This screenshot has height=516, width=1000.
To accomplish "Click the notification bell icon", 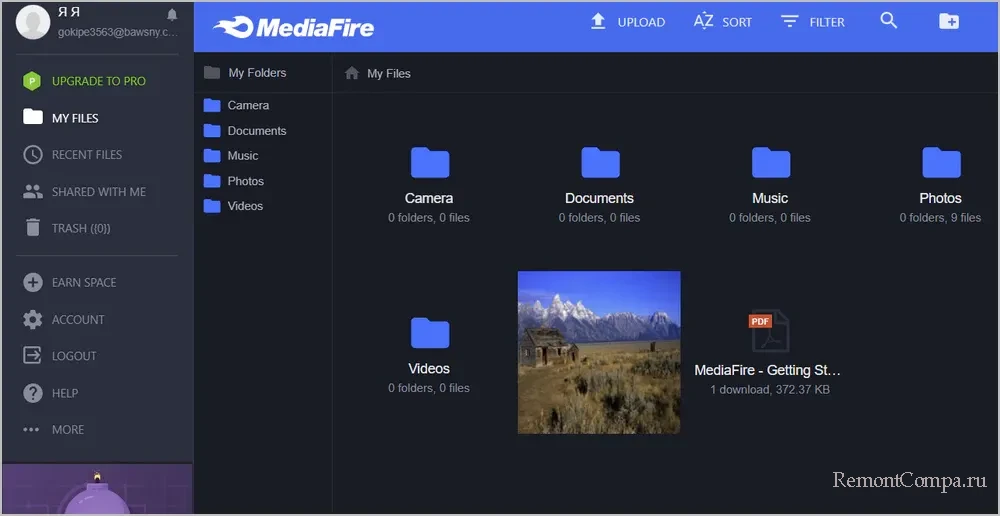I will pos(172,15).
